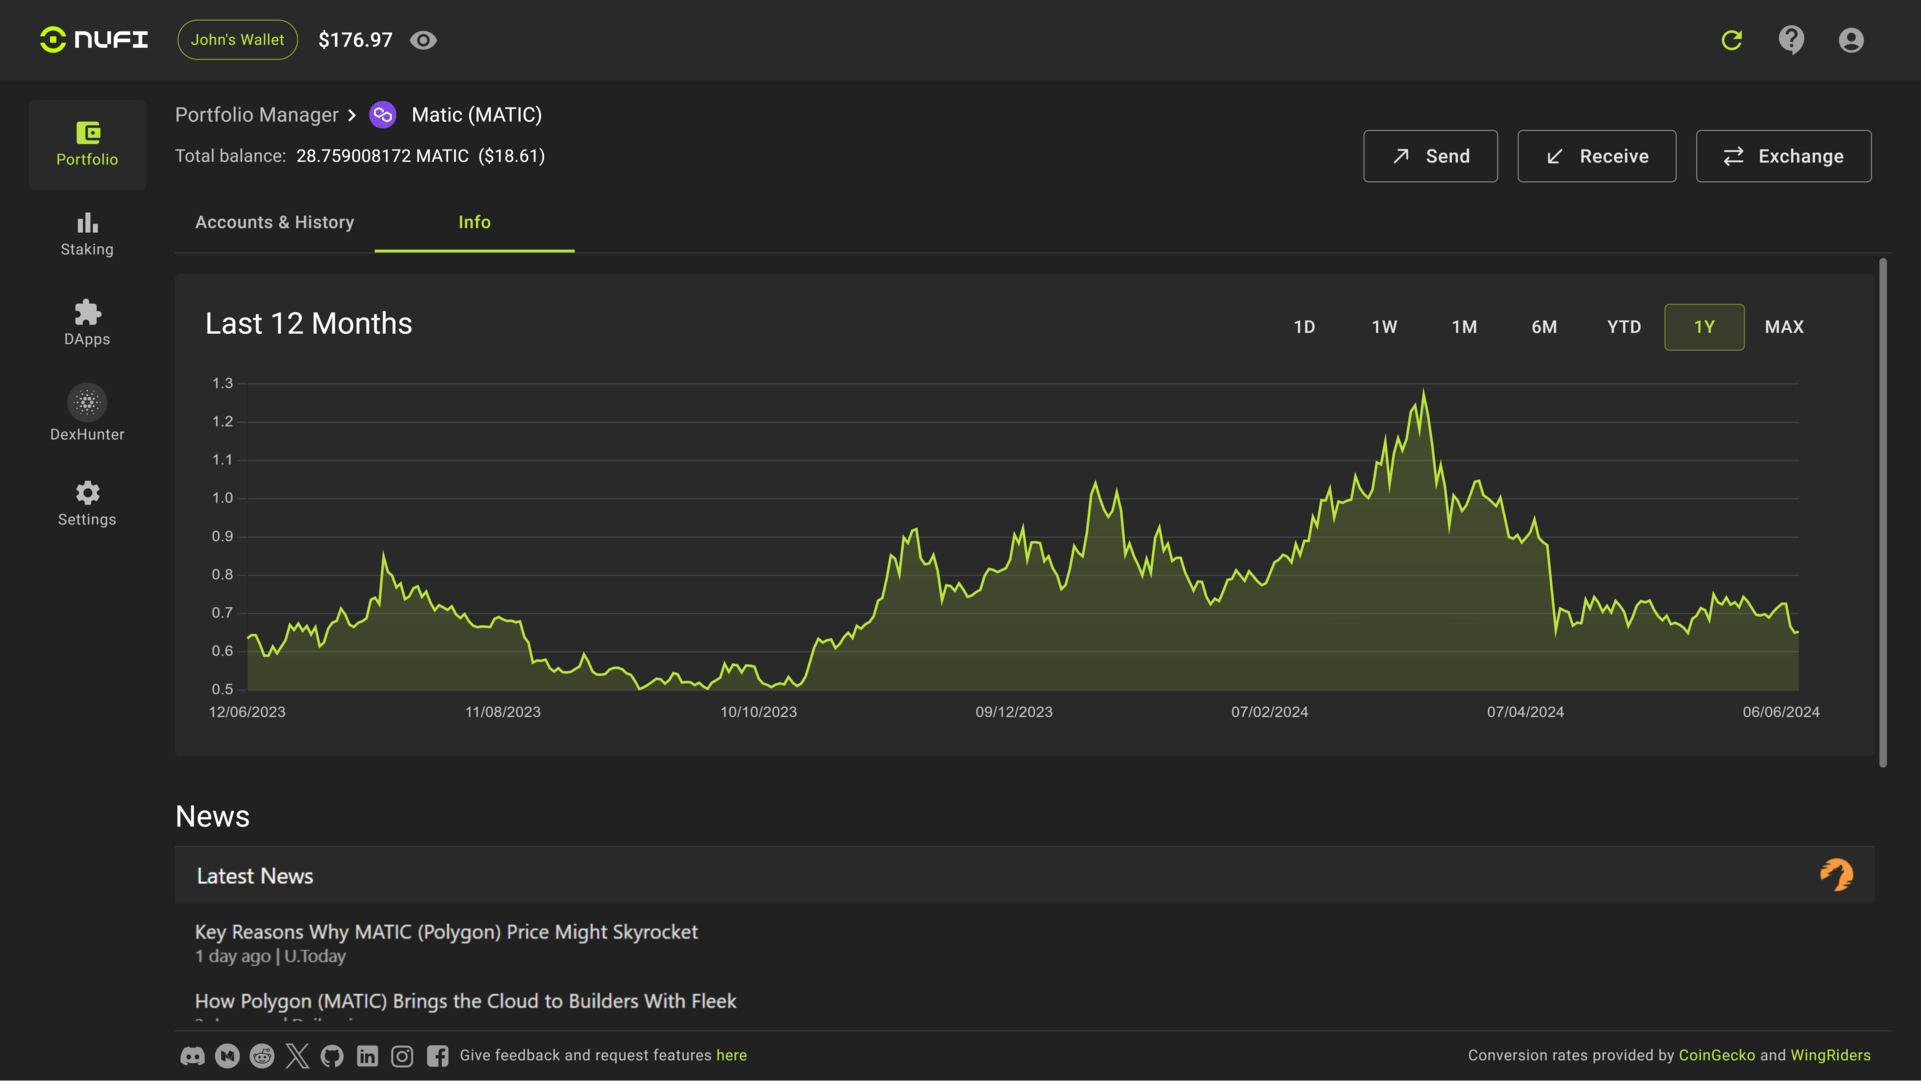Click the vertical scrollbar of info panel
The height and width of the screenshot is (1081, 1921).
(1883, 512)
